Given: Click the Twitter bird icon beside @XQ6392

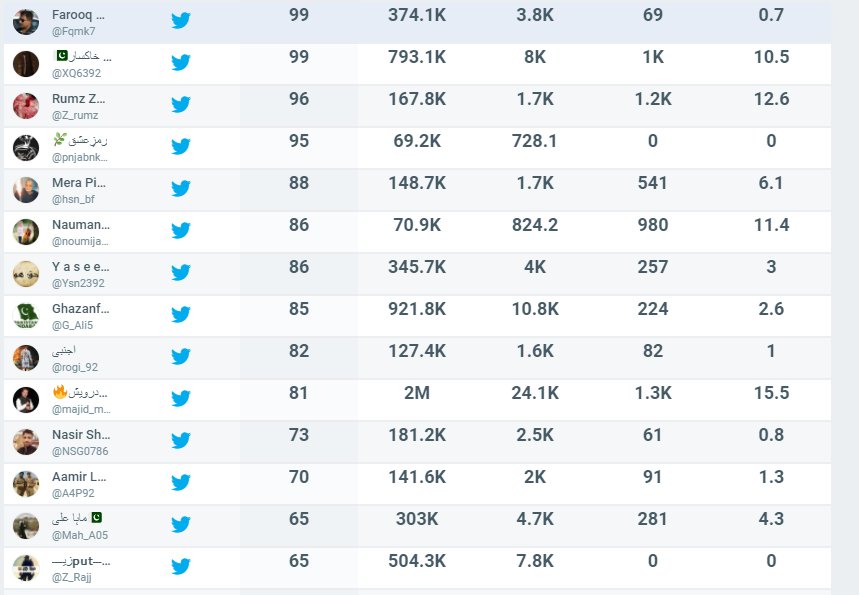Looking at the screenshot, I should pyautogui.click(x=181, y=62).
